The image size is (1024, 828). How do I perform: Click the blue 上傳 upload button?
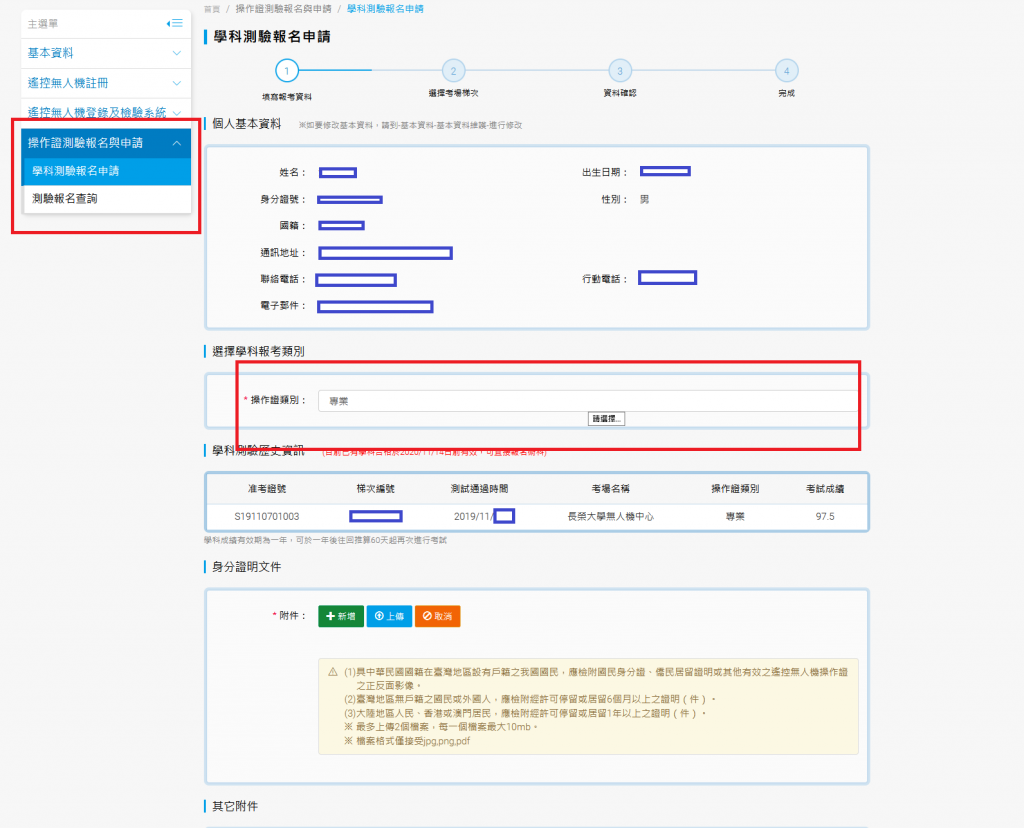pyautogui.click(x=389, y=617)
